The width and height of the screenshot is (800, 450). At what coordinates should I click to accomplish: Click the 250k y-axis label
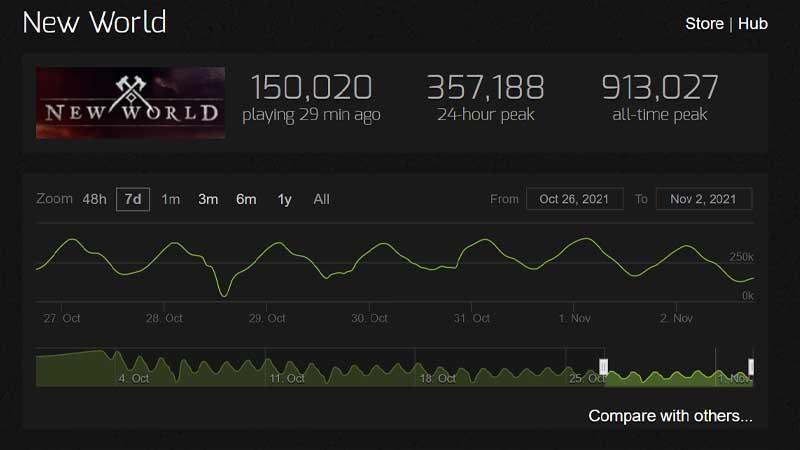(741, 257)
